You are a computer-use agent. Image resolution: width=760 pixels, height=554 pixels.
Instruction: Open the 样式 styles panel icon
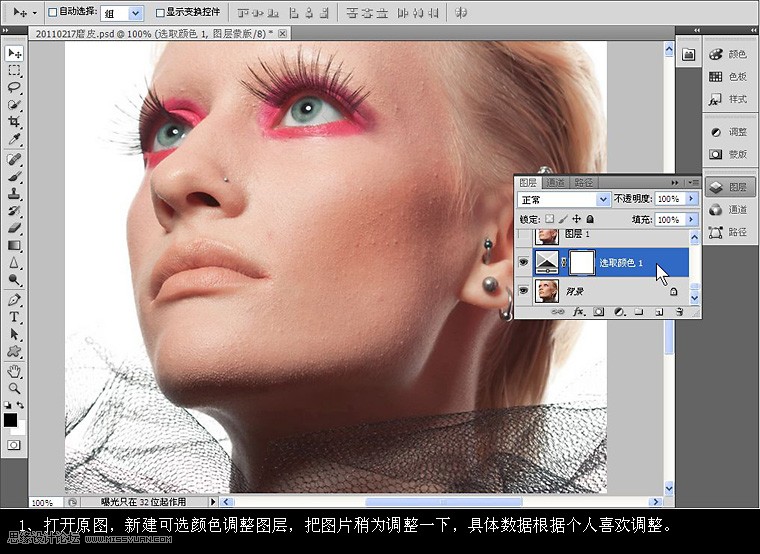click(716, 99)
